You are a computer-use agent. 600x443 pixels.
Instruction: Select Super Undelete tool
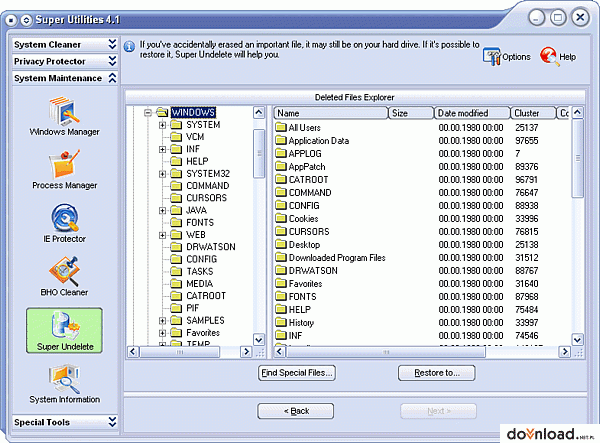pyautogui.click(x=64, y=331)
